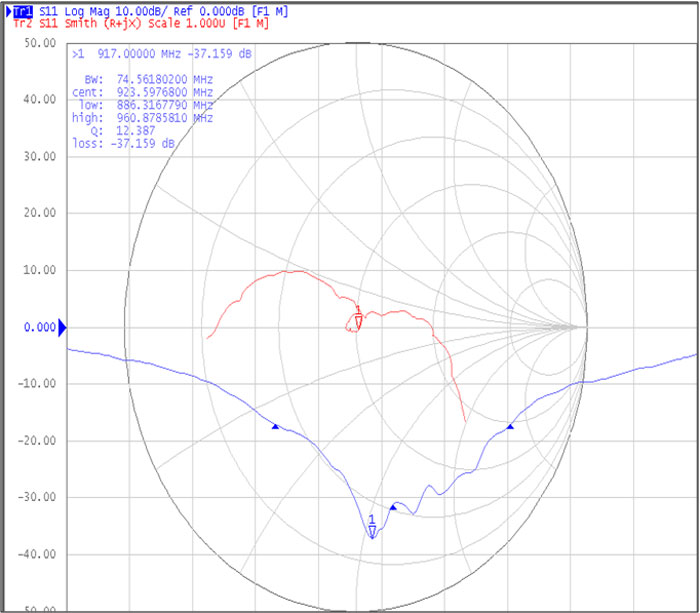Select the Tr2 S11 Smith trace label
Screen dimensions: 700x613
[141, 23]
